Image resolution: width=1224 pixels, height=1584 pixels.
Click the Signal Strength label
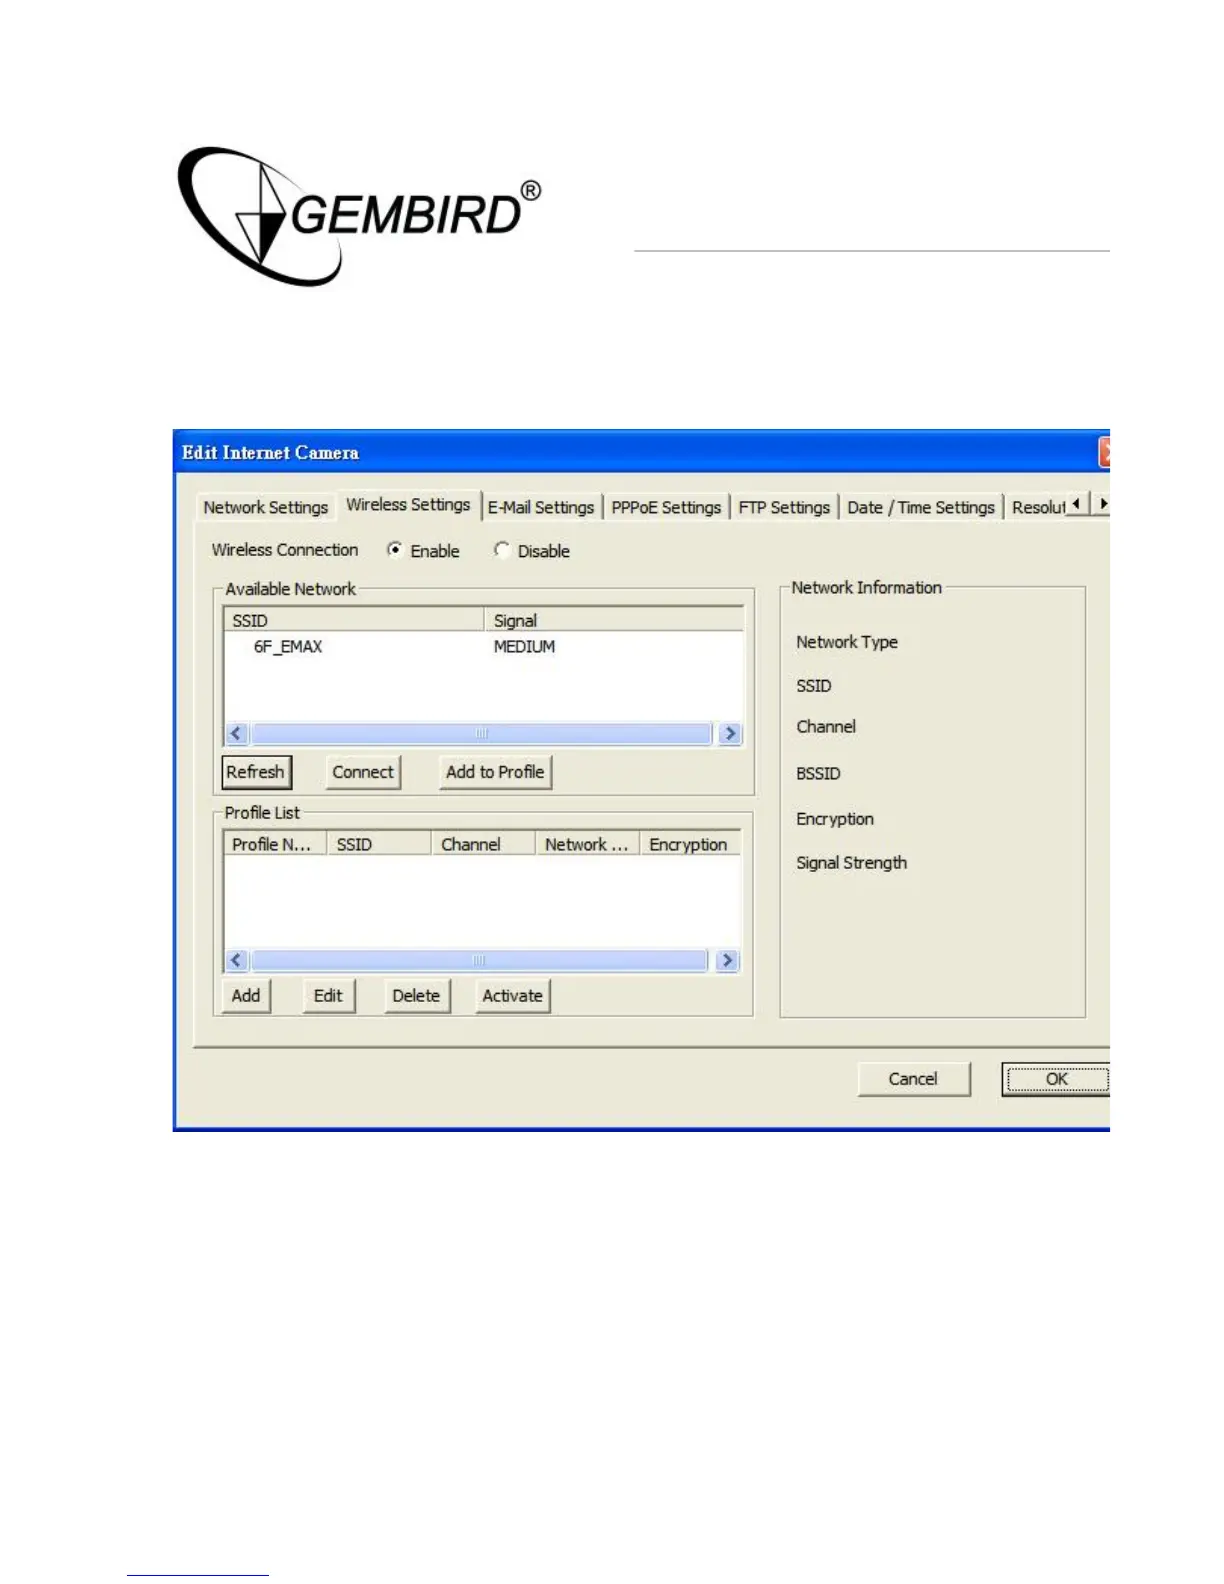coord(851,863)
